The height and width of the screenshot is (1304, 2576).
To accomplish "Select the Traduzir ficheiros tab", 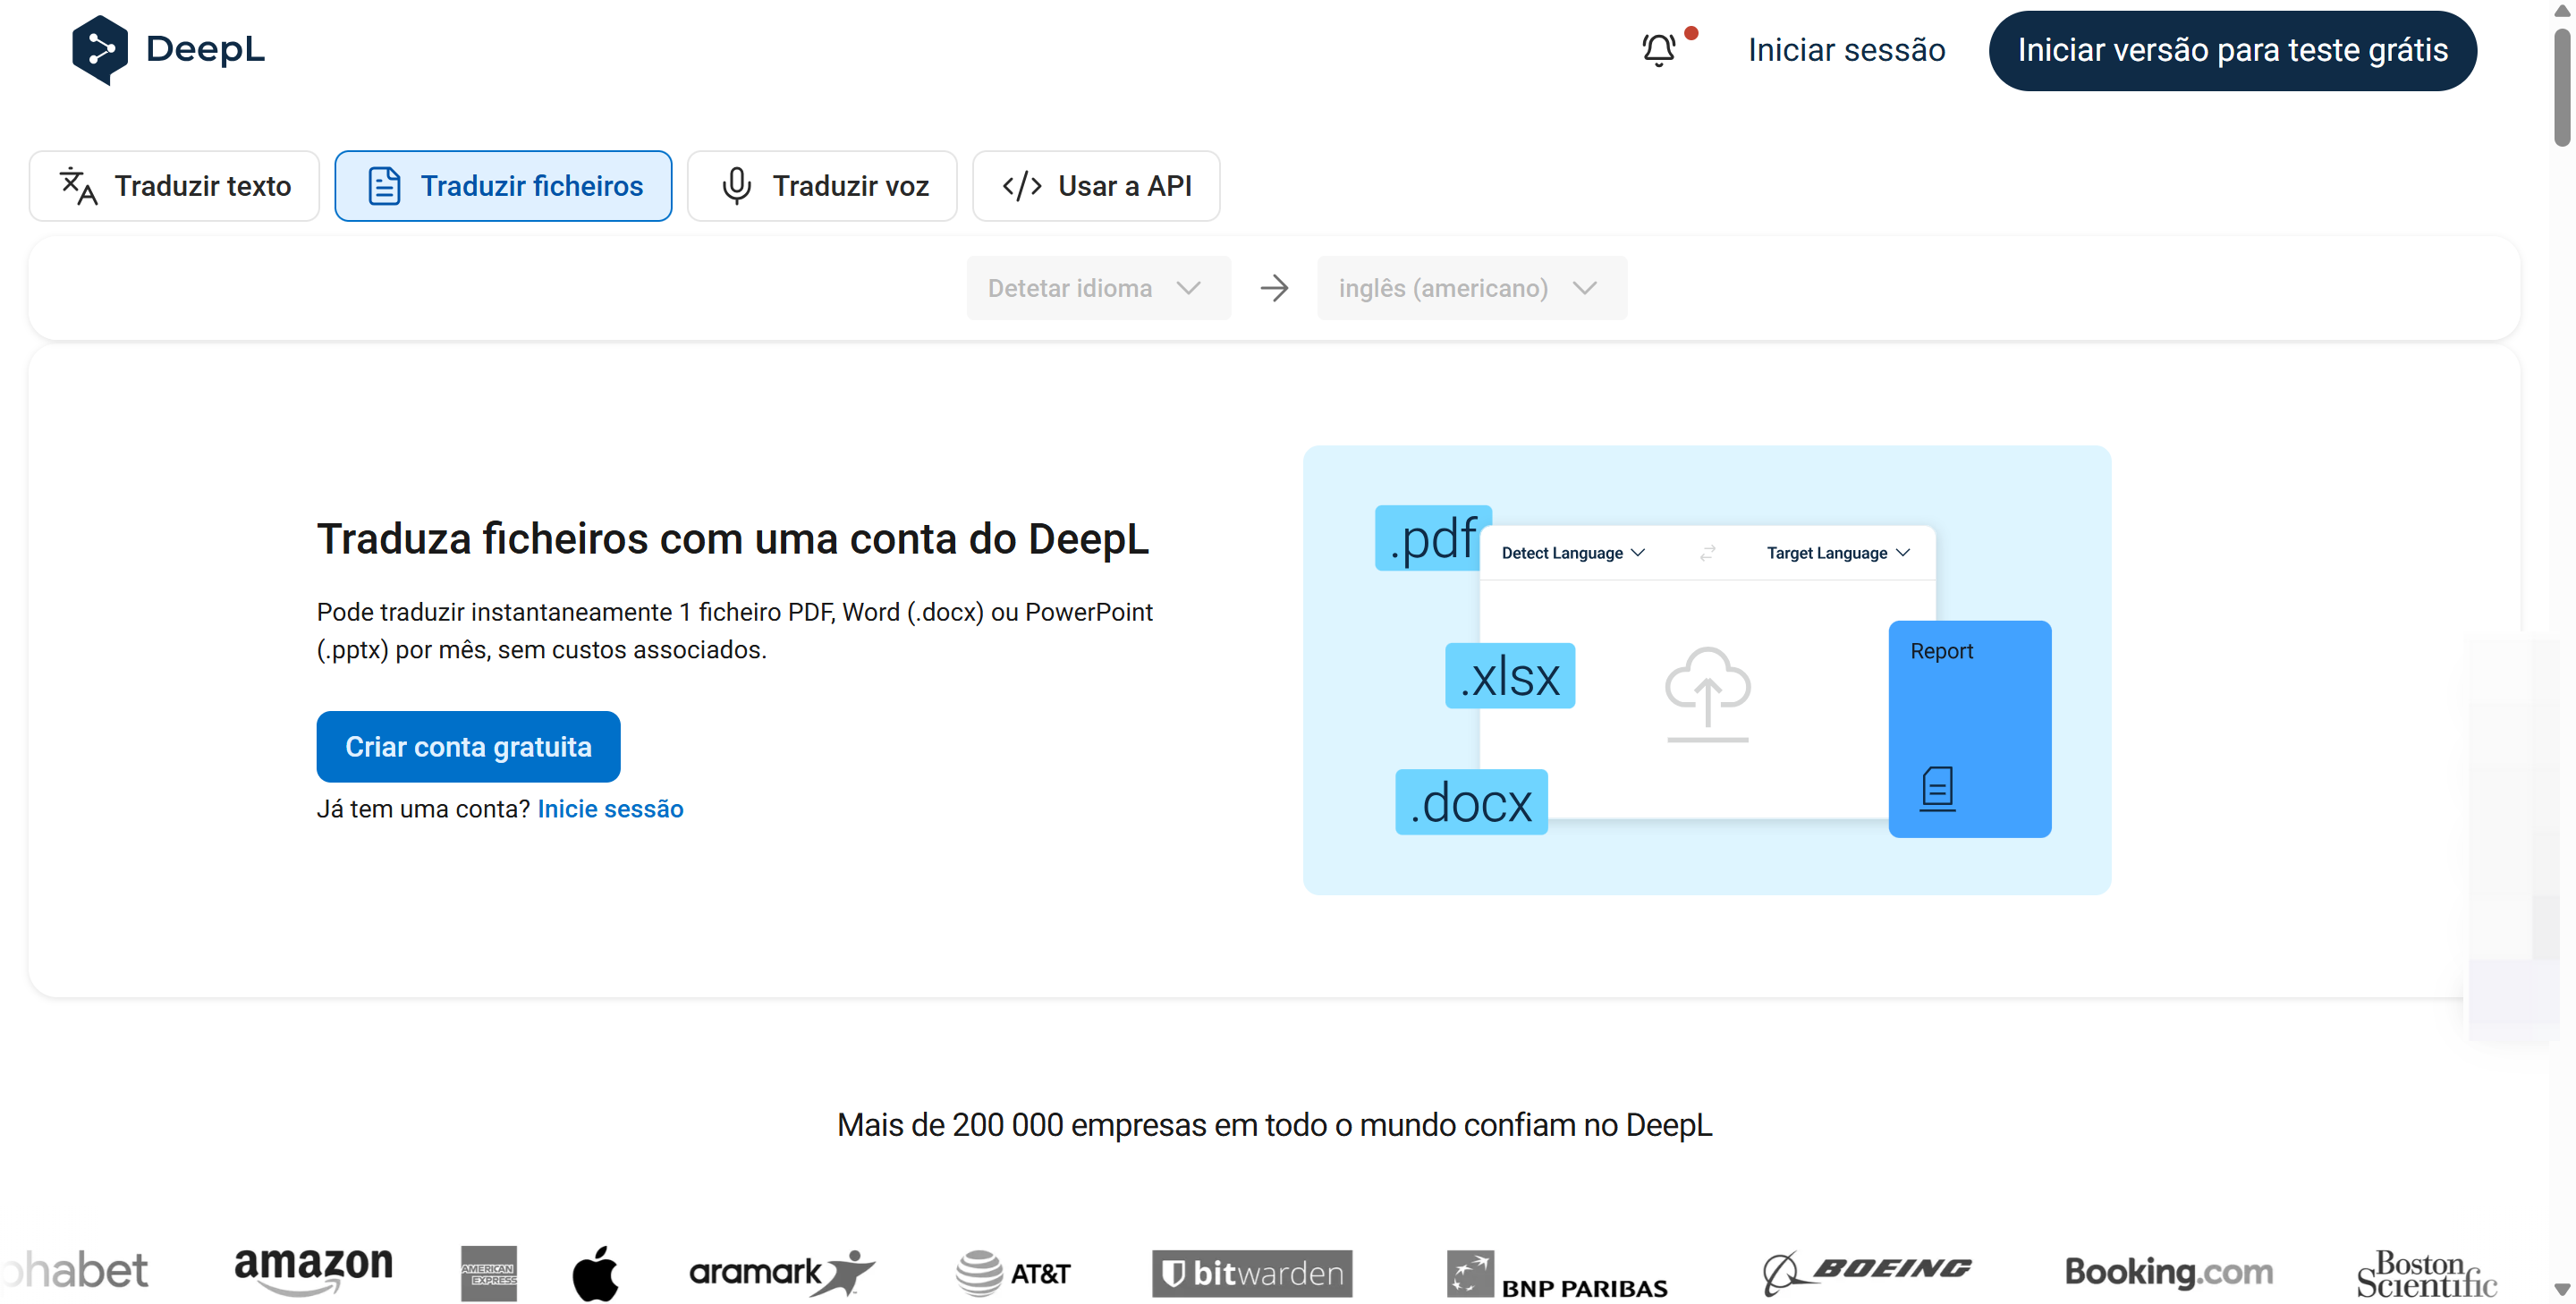I will coord(503,186).
